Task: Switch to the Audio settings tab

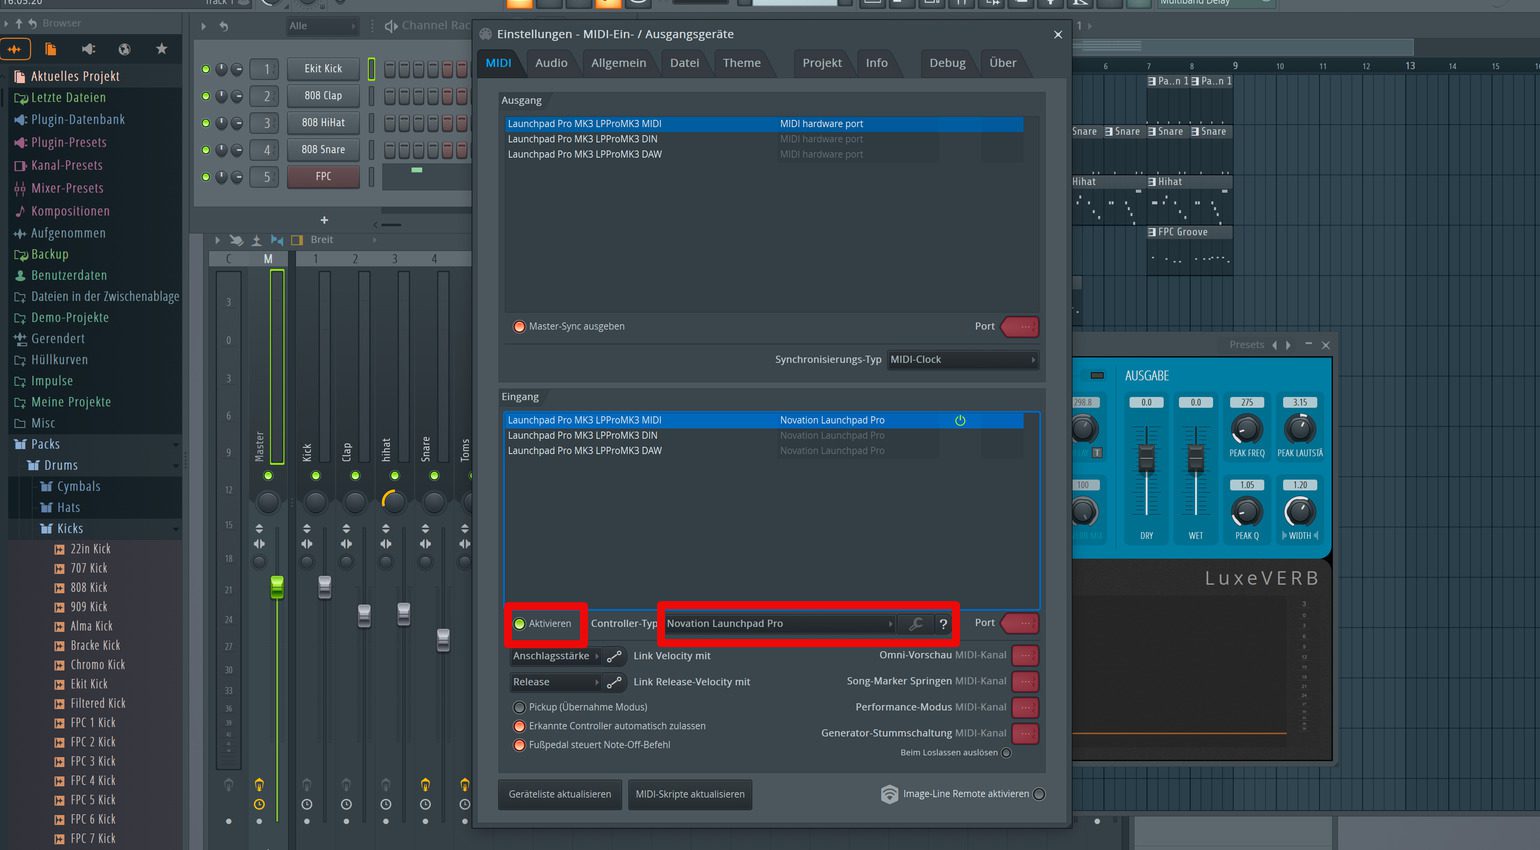Action: pyautogui.click(x=551, y=62)
